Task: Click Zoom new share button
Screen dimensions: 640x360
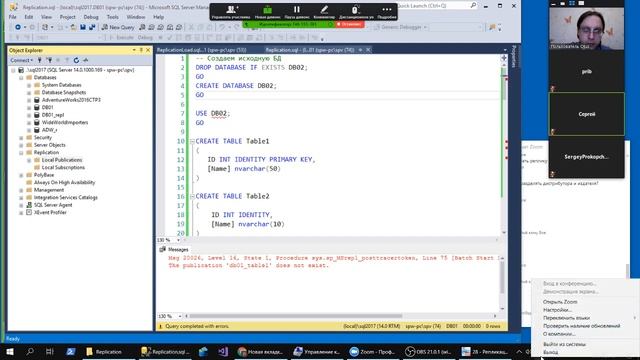Action: tap(267, 12)
